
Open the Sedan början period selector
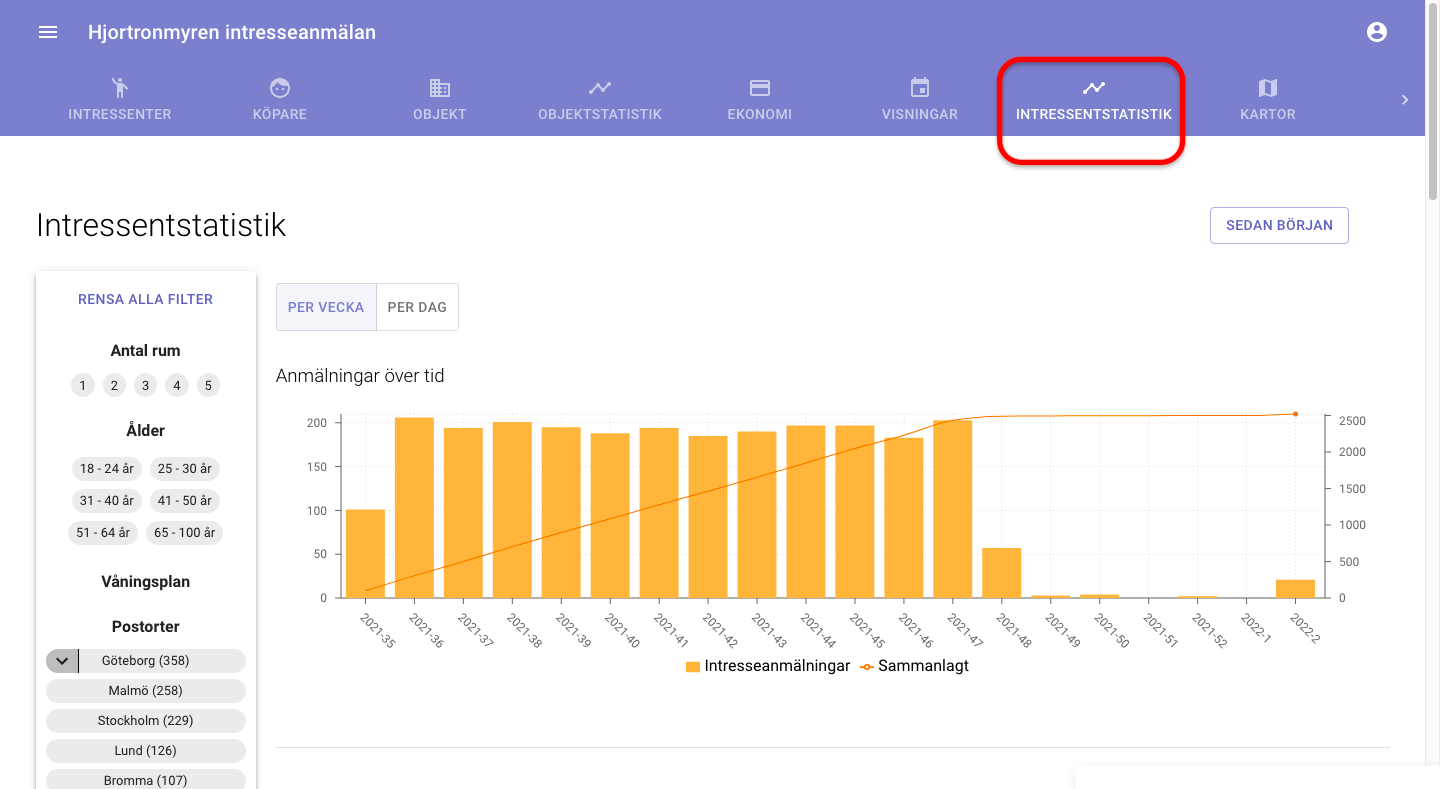[x=1279, y=225]
